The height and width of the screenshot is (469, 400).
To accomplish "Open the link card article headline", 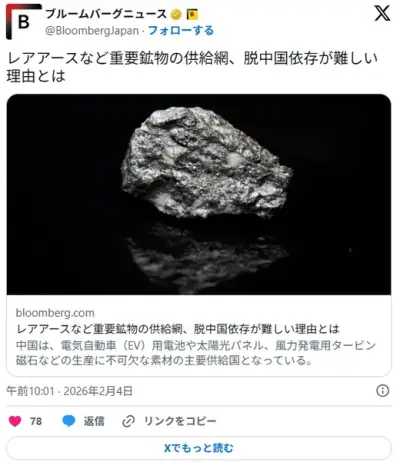I will point(178,329).
